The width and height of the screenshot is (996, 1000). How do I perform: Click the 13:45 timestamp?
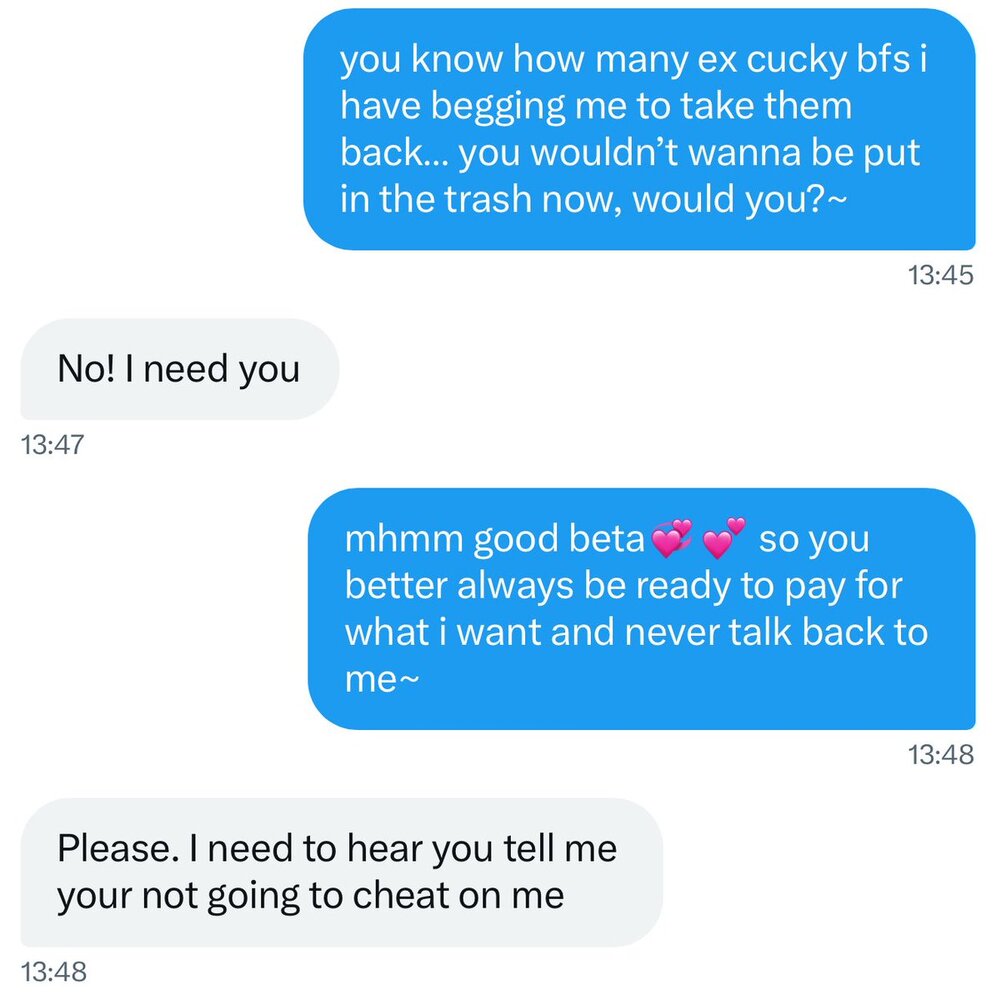pyautogui.click(x=940, y=276)
